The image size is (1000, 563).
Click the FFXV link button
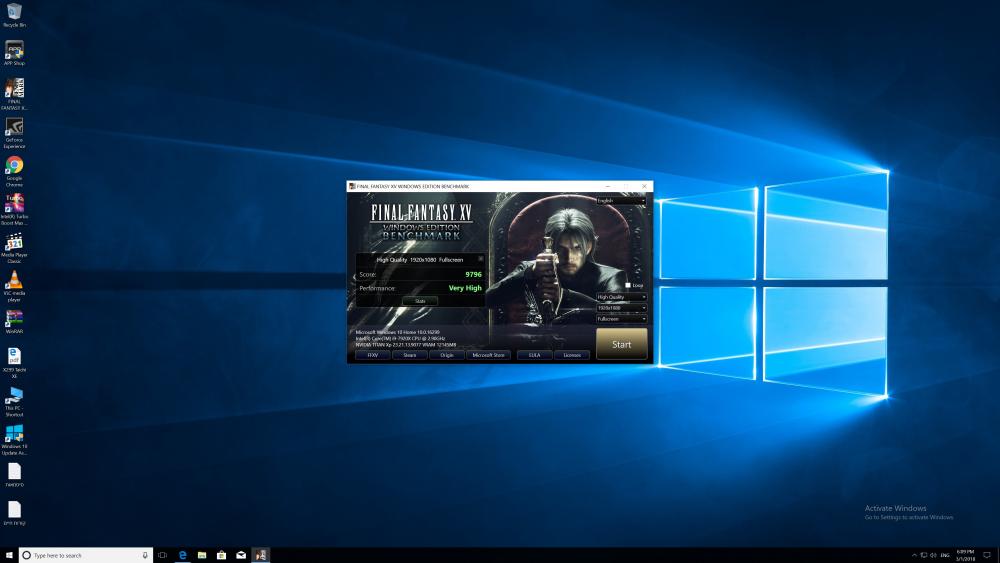click(x=372, y=355)
